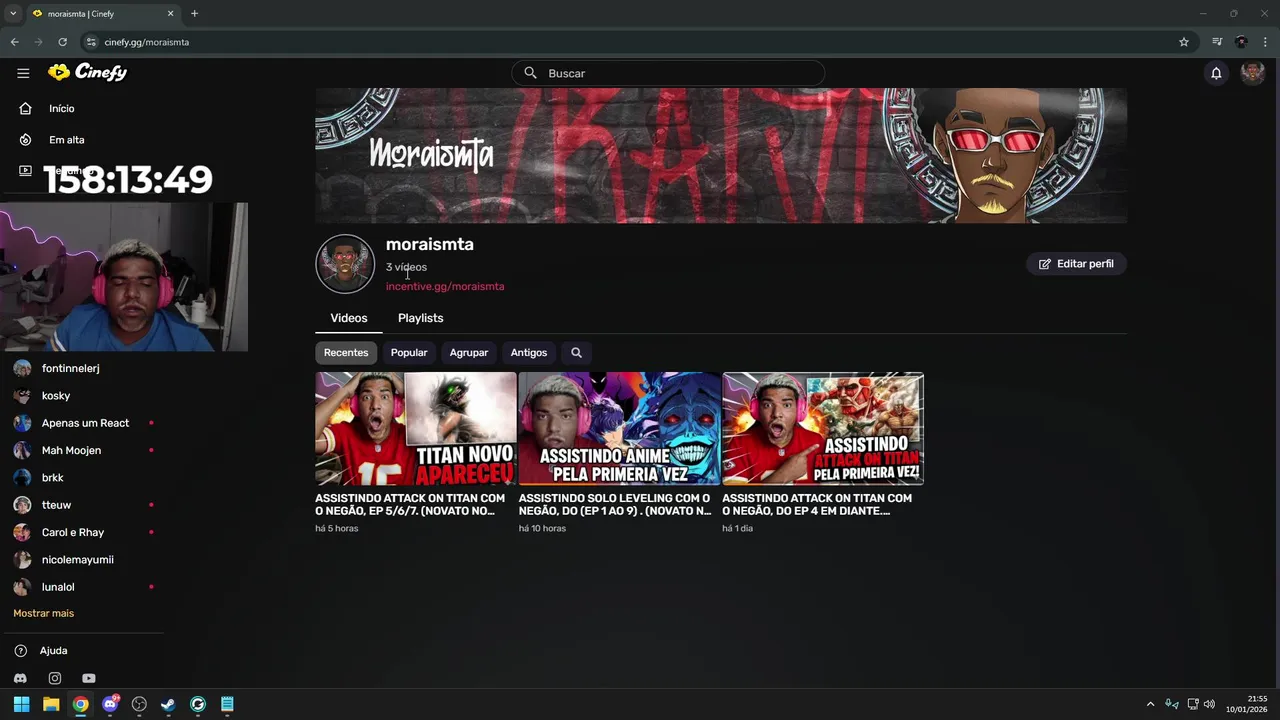The image size is (1280, 720).
Task: Open volume control in system tray
Action: pyautogui.click(x=1210, y=704)
